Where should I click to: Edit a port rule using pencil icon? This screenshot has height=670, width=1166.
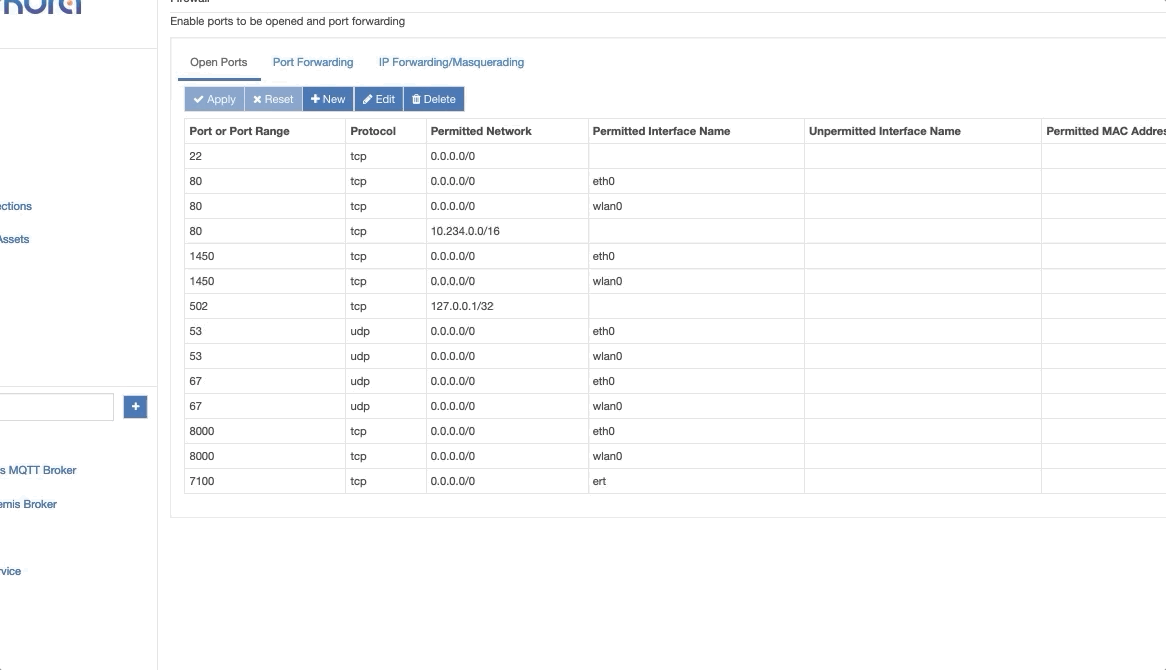(378, 98)
